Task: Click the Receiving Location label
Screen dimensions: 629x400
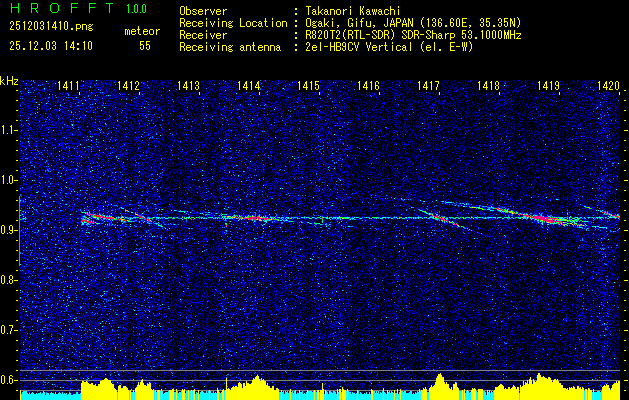Action: tap(233, 23)
